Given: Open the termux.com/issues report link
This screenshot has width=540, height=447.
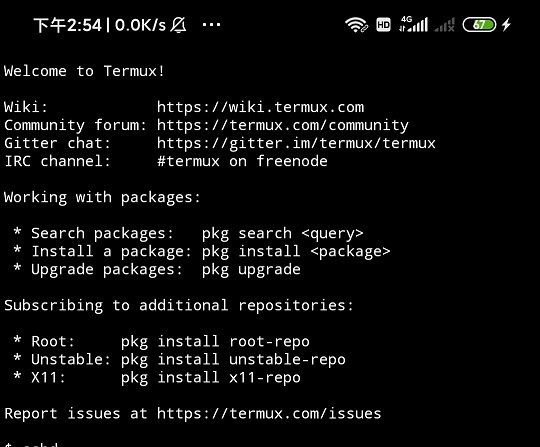Looking at the screenshot, I should 269,413.
